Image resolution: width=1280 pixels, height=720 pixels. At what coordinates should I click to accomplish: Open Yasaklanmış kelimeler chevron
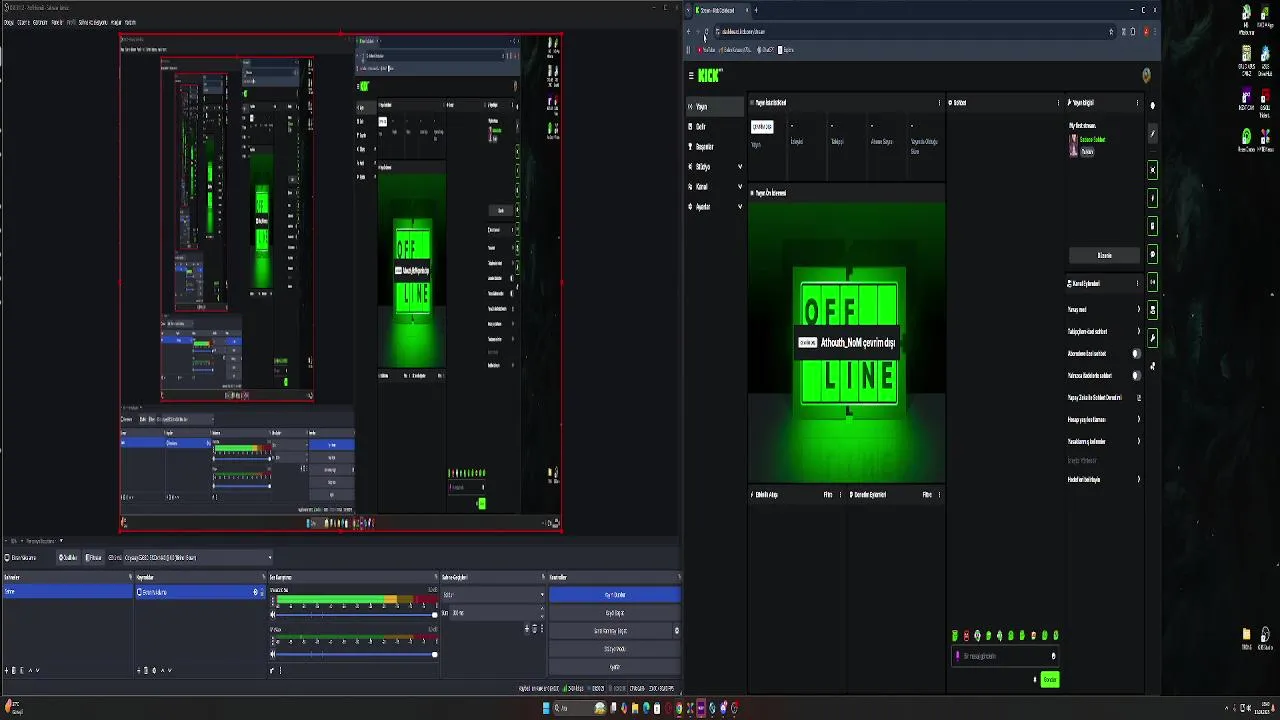(x=1138, y=441)
